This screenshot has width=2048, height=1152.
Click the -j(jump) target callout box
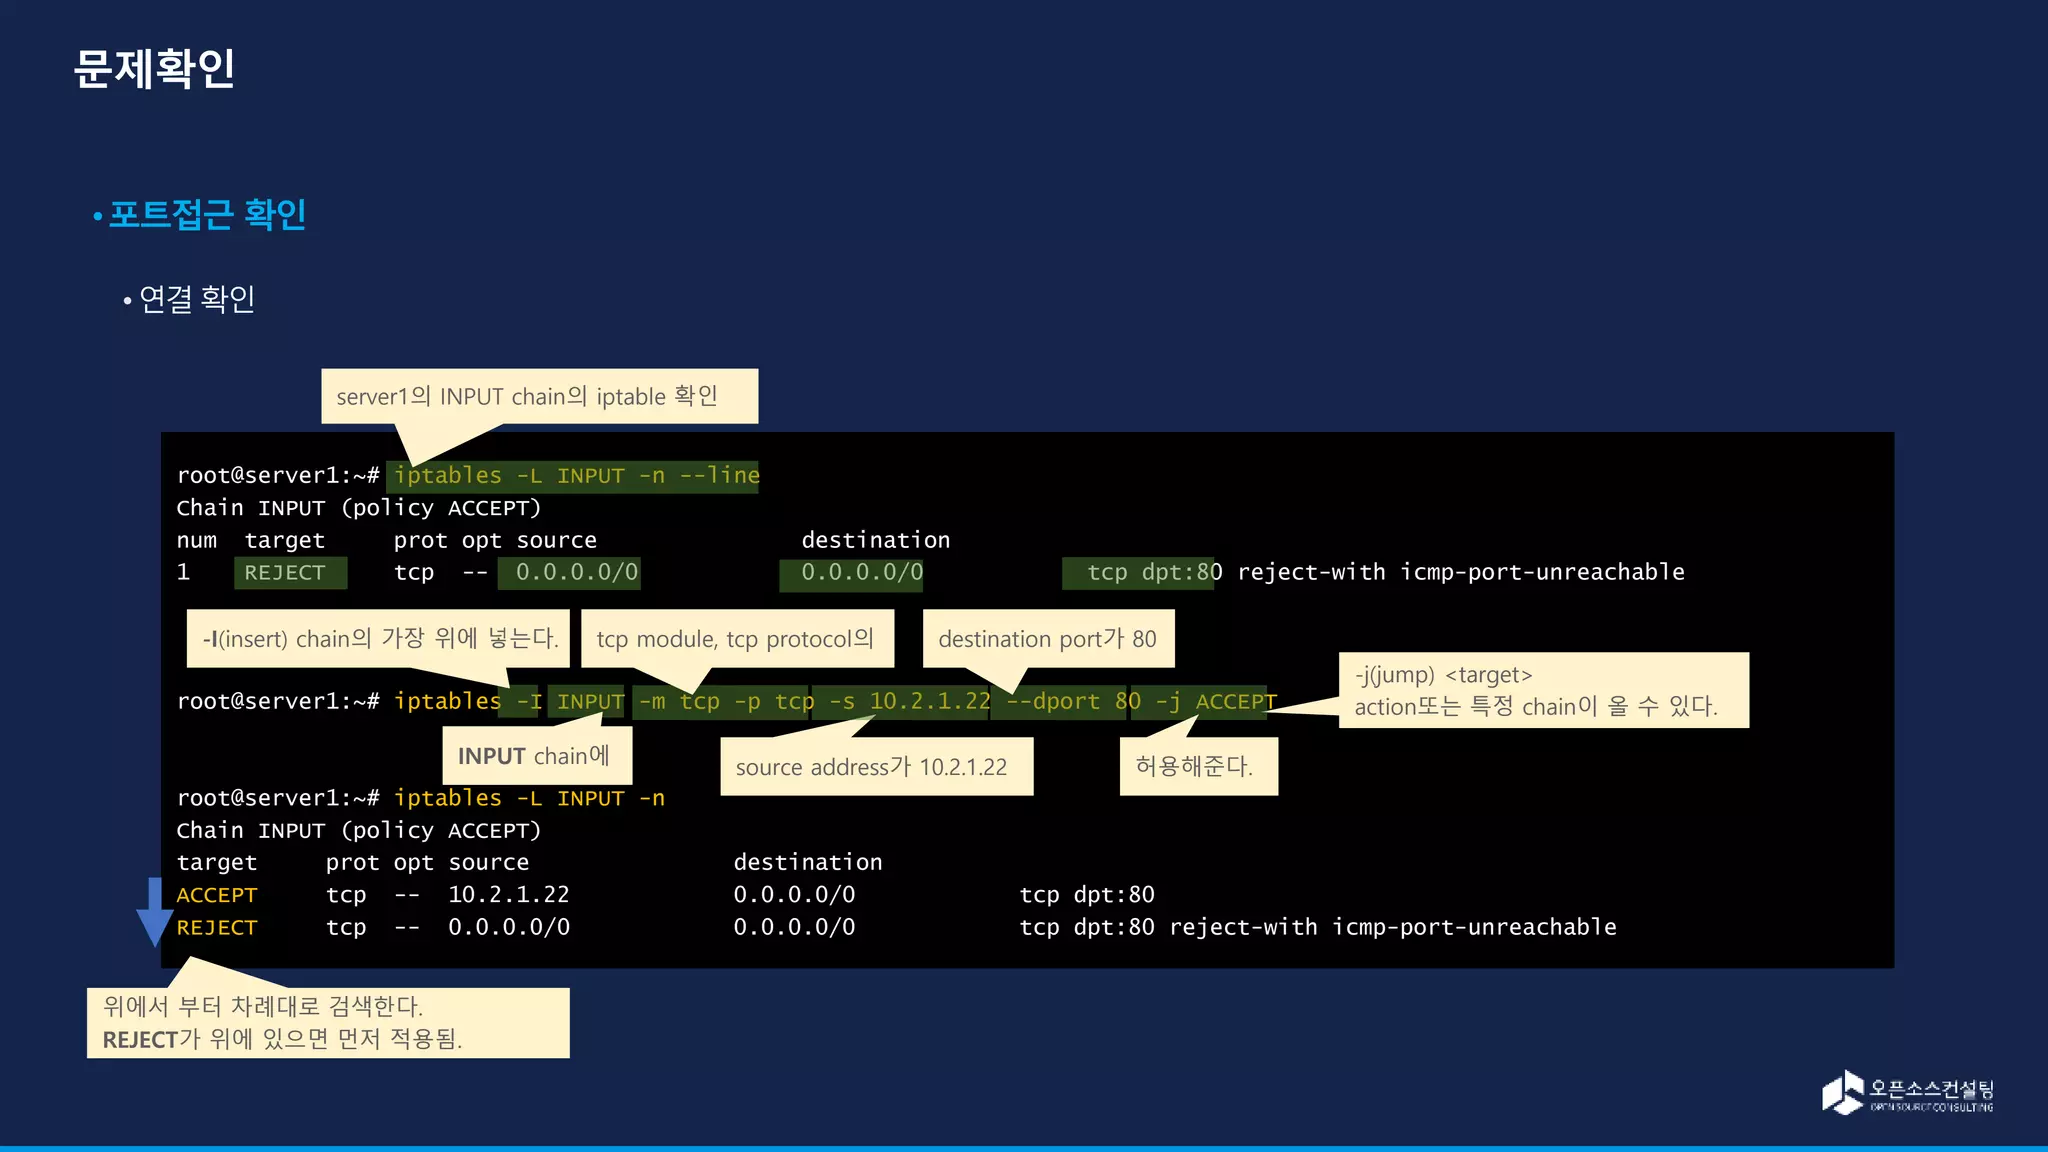1542,691
